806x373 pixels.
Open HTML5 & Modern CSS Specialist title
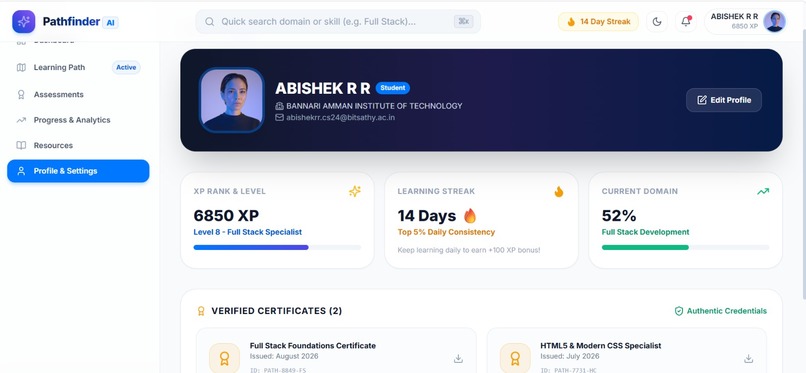tap(600, 346)
